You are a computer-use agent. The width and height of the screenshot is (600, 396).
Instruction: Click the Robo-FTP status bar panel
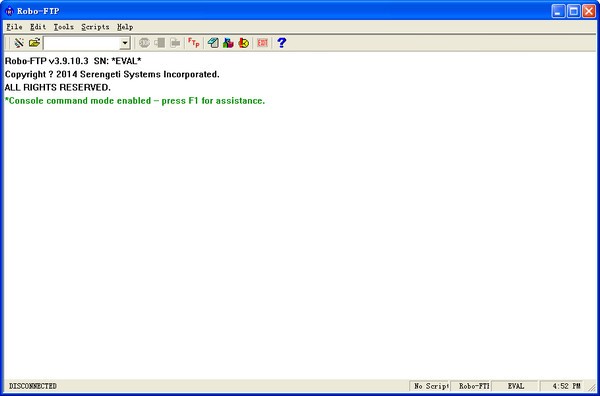pyautogui.click(x=471, y=386)
